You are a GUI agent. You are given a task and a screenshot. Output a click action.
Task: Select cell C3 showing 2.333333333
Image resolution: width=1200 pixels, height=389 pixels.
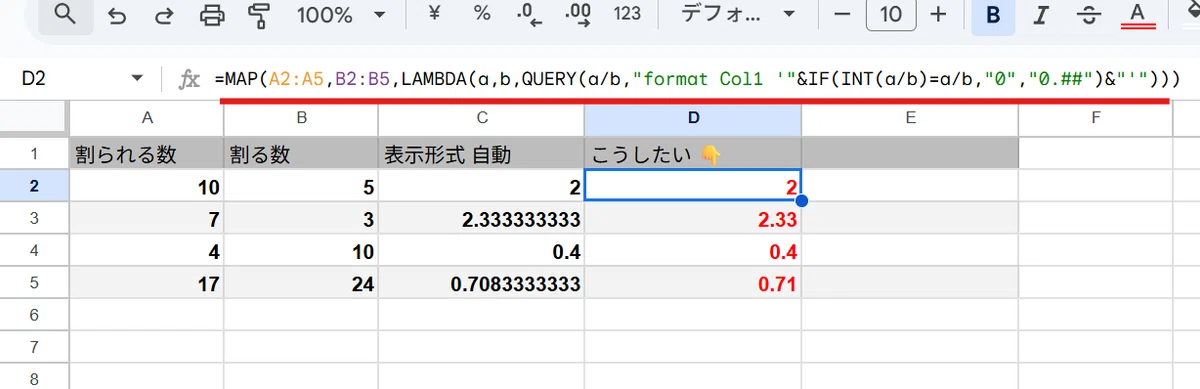(481, 218)
